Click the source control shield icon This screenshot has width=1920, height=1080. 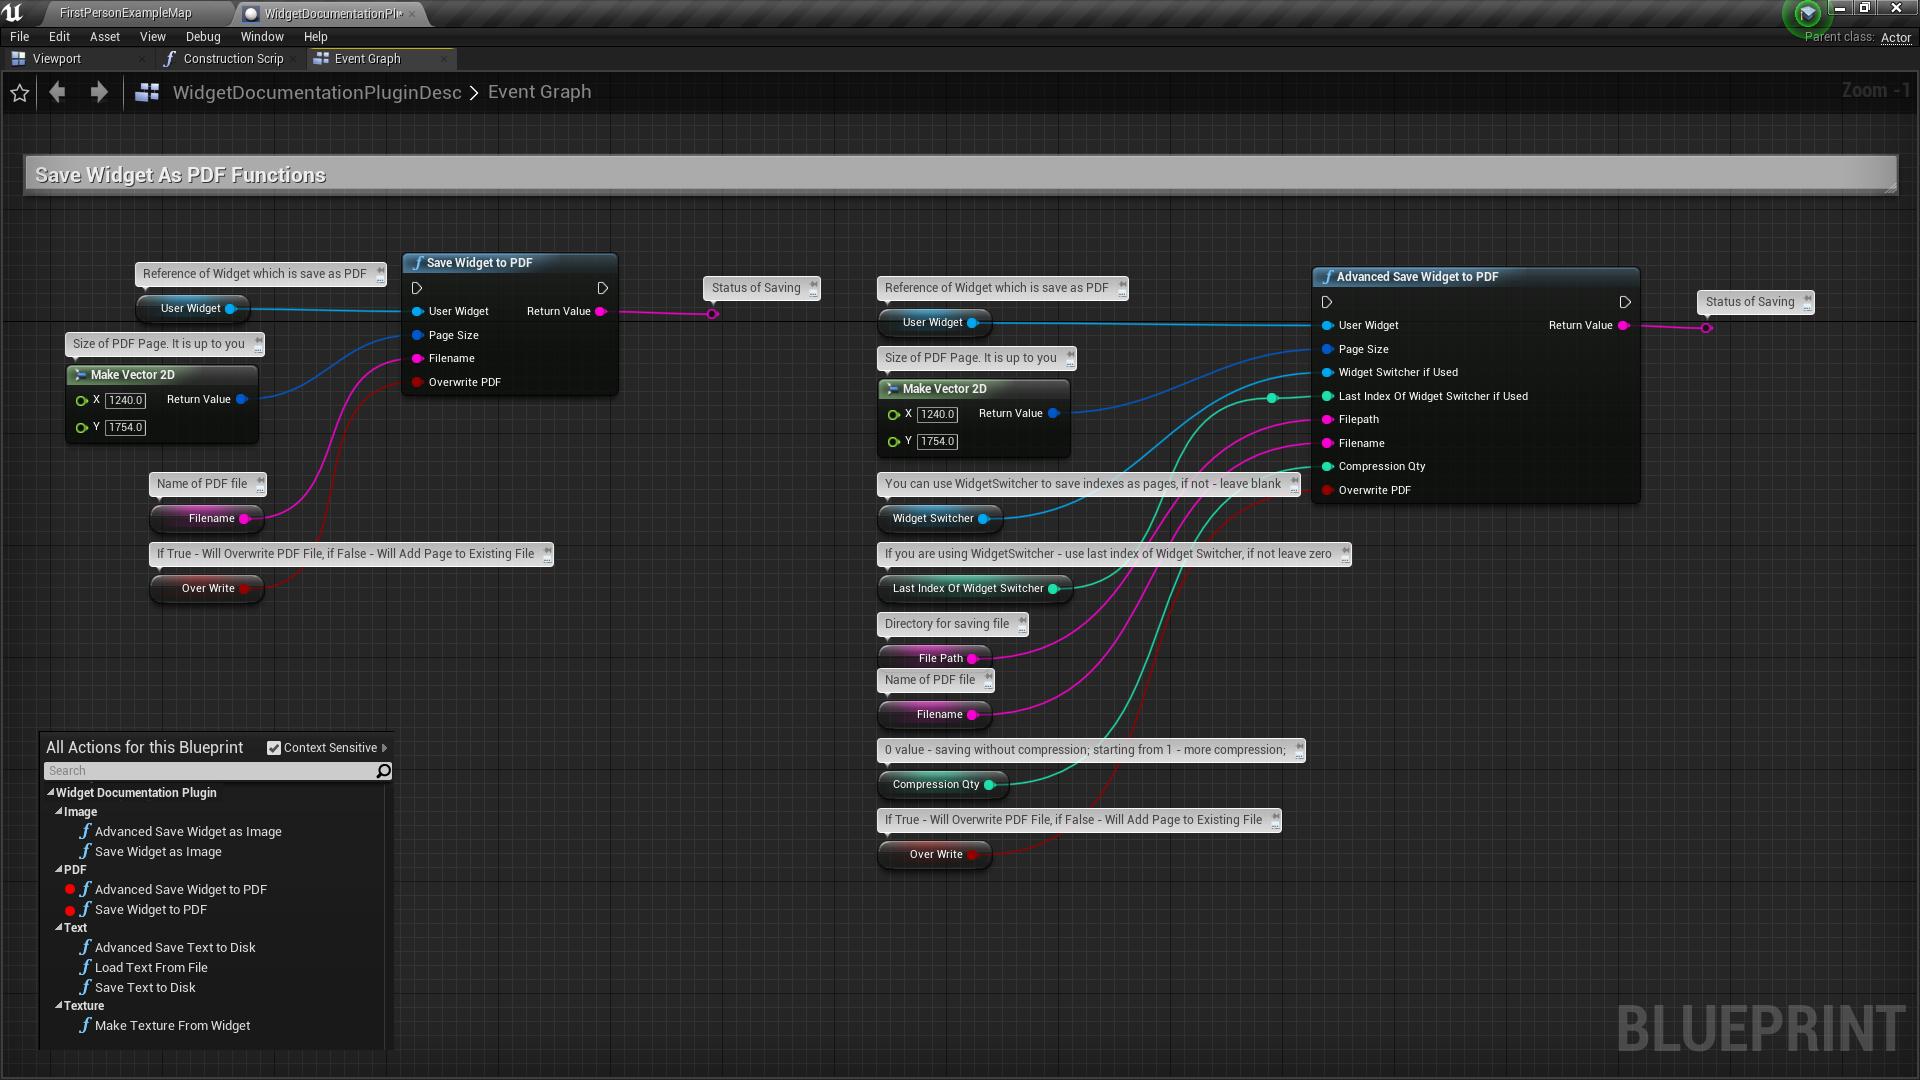pos(1807,14)
